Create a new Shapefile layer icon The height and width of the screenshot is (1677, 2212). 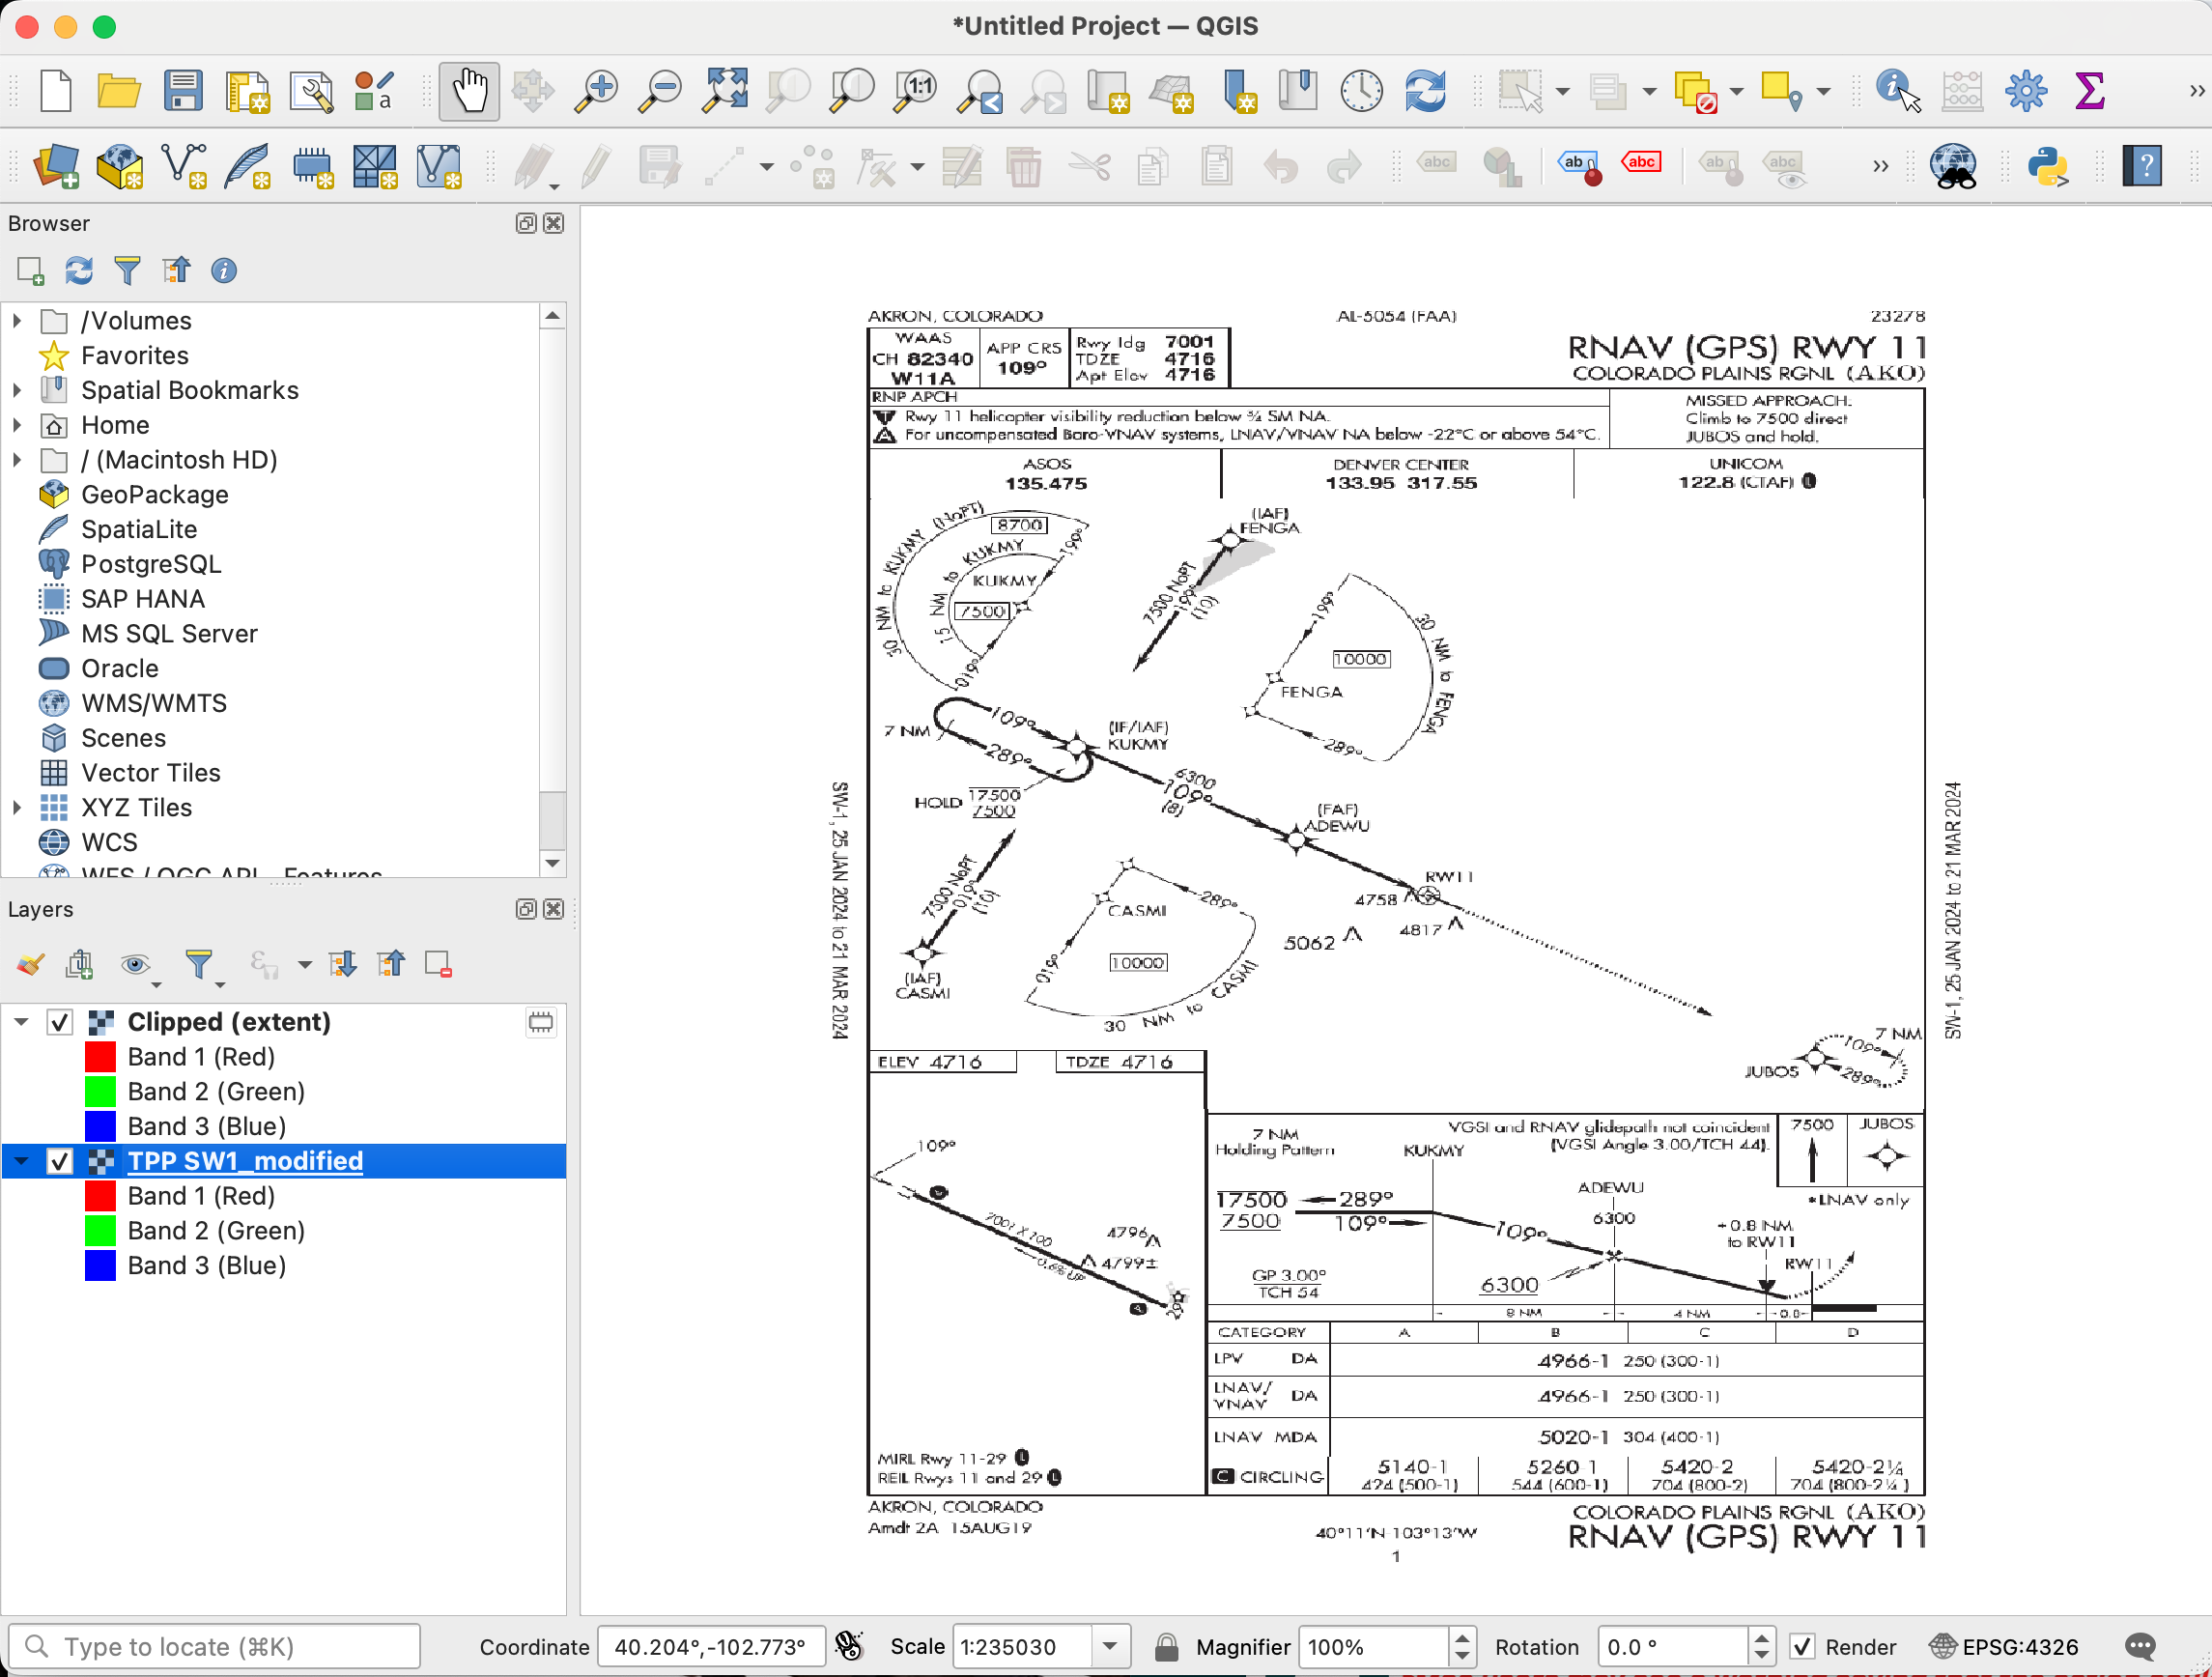coord(184,166)
